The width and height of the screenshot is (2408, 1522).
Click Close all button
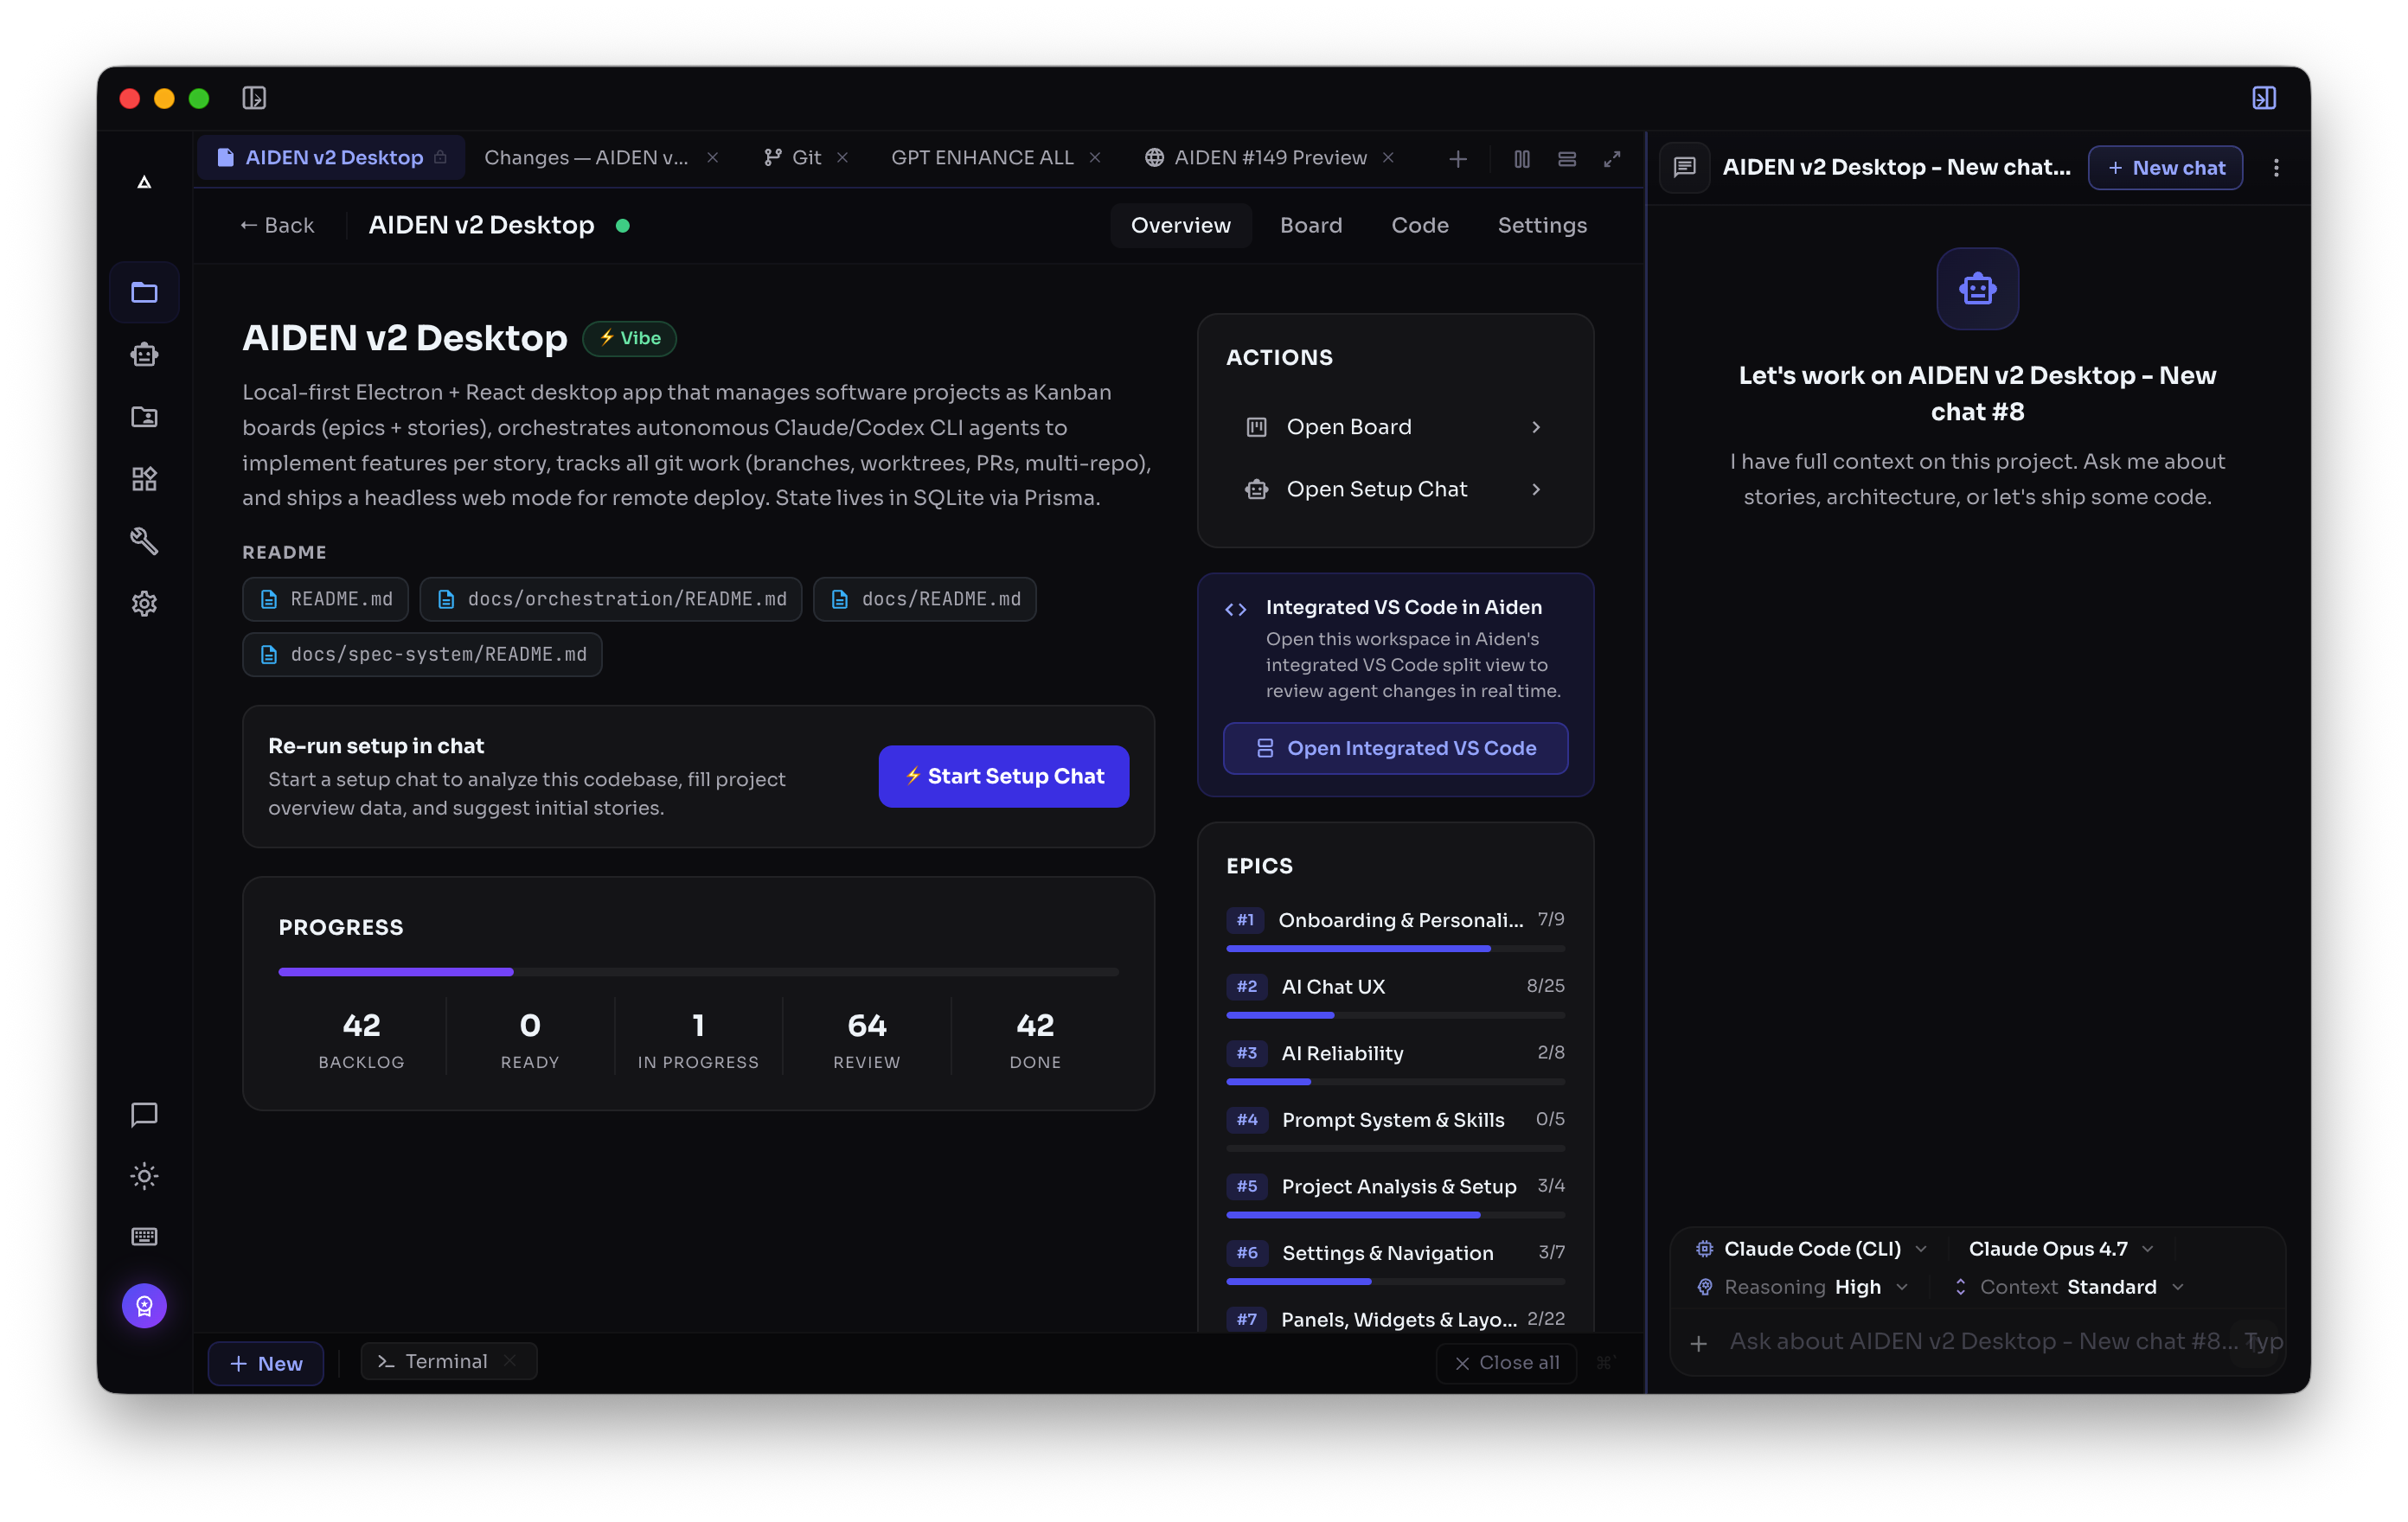(x=1505, y=1362)
